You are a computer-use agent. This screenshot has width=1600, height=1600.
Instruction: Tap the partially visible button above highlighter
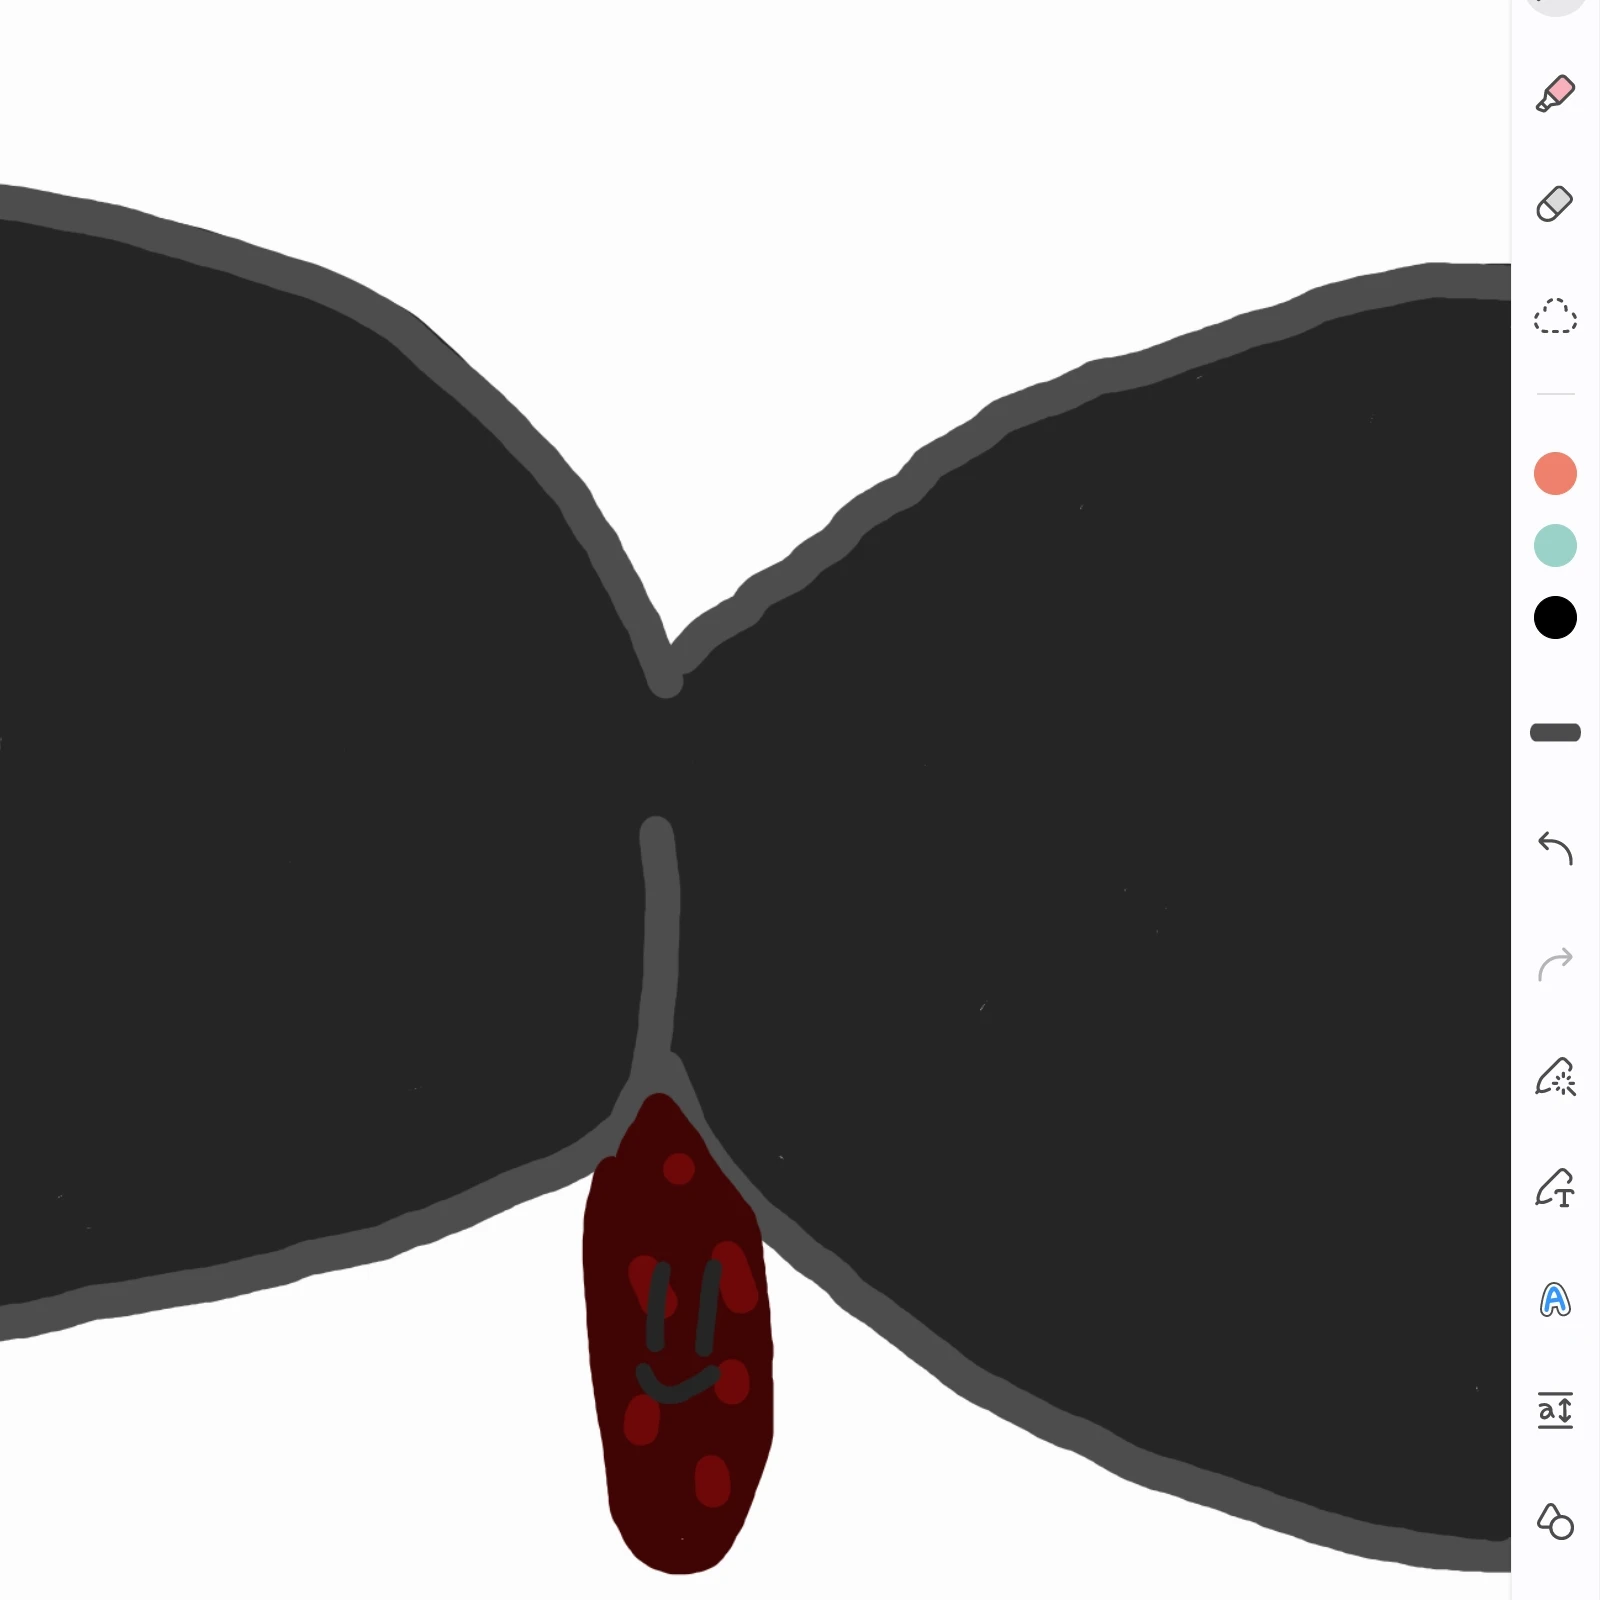1557,7
